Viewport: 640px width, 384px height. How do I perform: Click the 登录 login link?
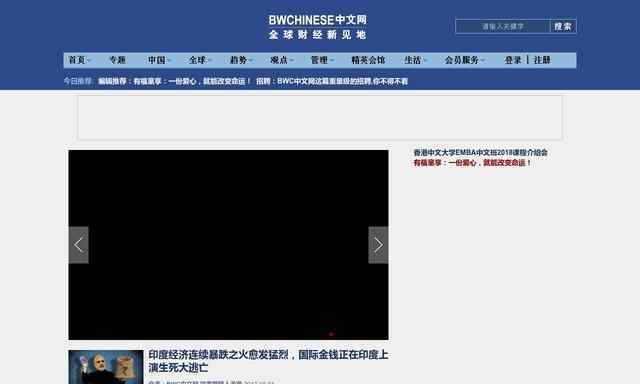[x=513, y=60]
